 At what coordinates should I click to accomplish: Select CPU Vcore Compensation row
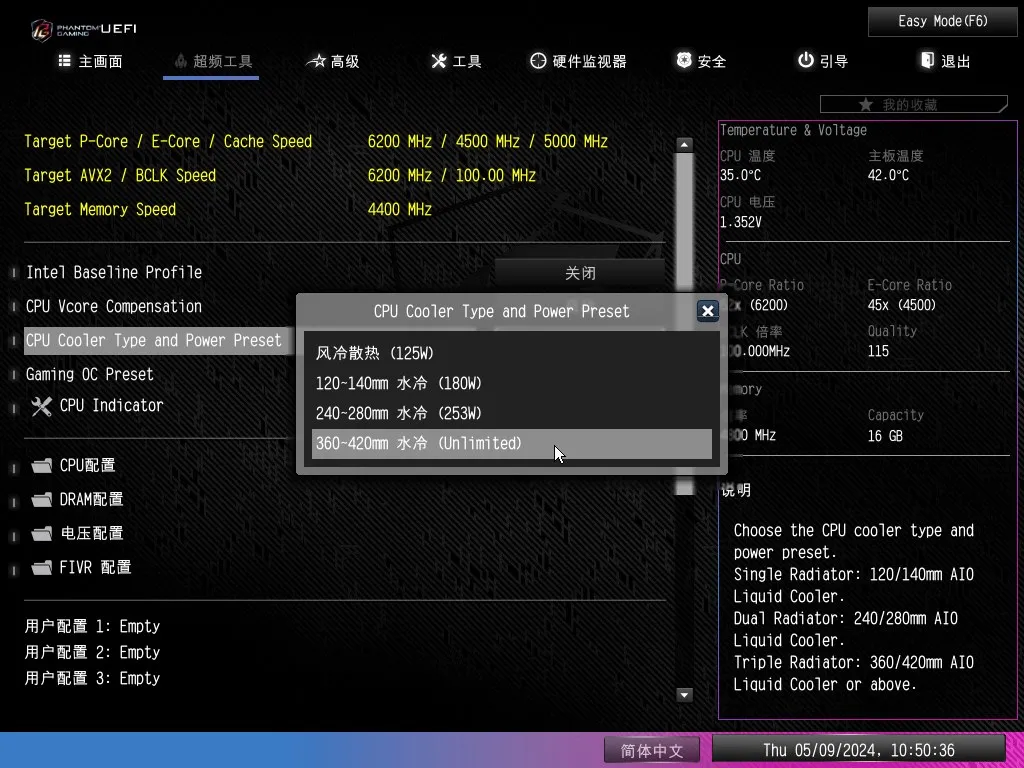(114, 306)
